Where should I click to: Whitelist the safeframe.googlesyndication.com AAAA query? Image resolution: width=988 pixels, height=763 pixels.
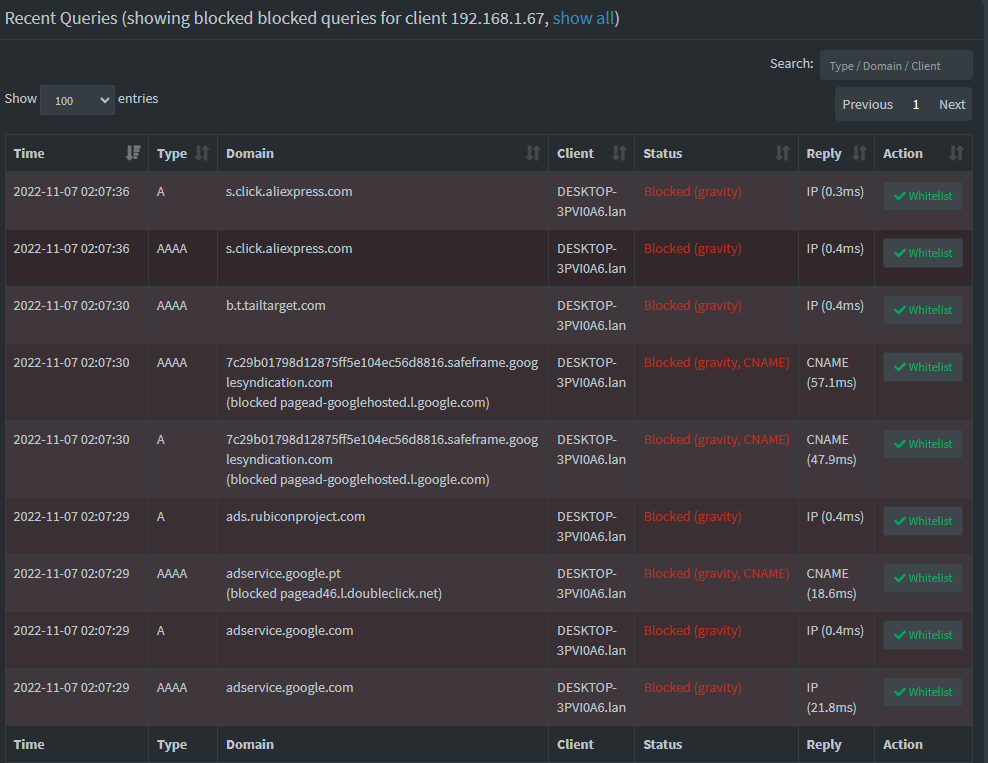point(922,366)
